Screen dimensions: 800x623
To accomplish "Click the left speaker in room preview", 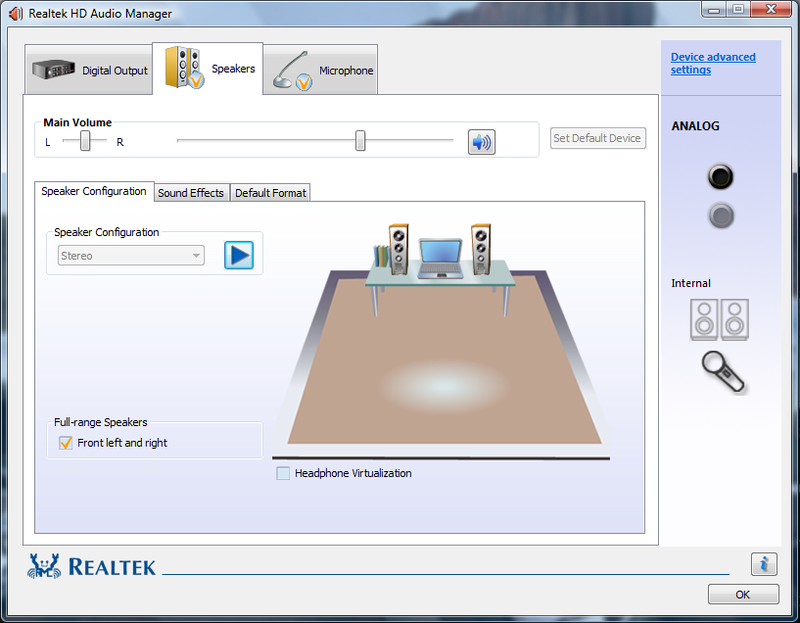I will [x=398, y=249].
